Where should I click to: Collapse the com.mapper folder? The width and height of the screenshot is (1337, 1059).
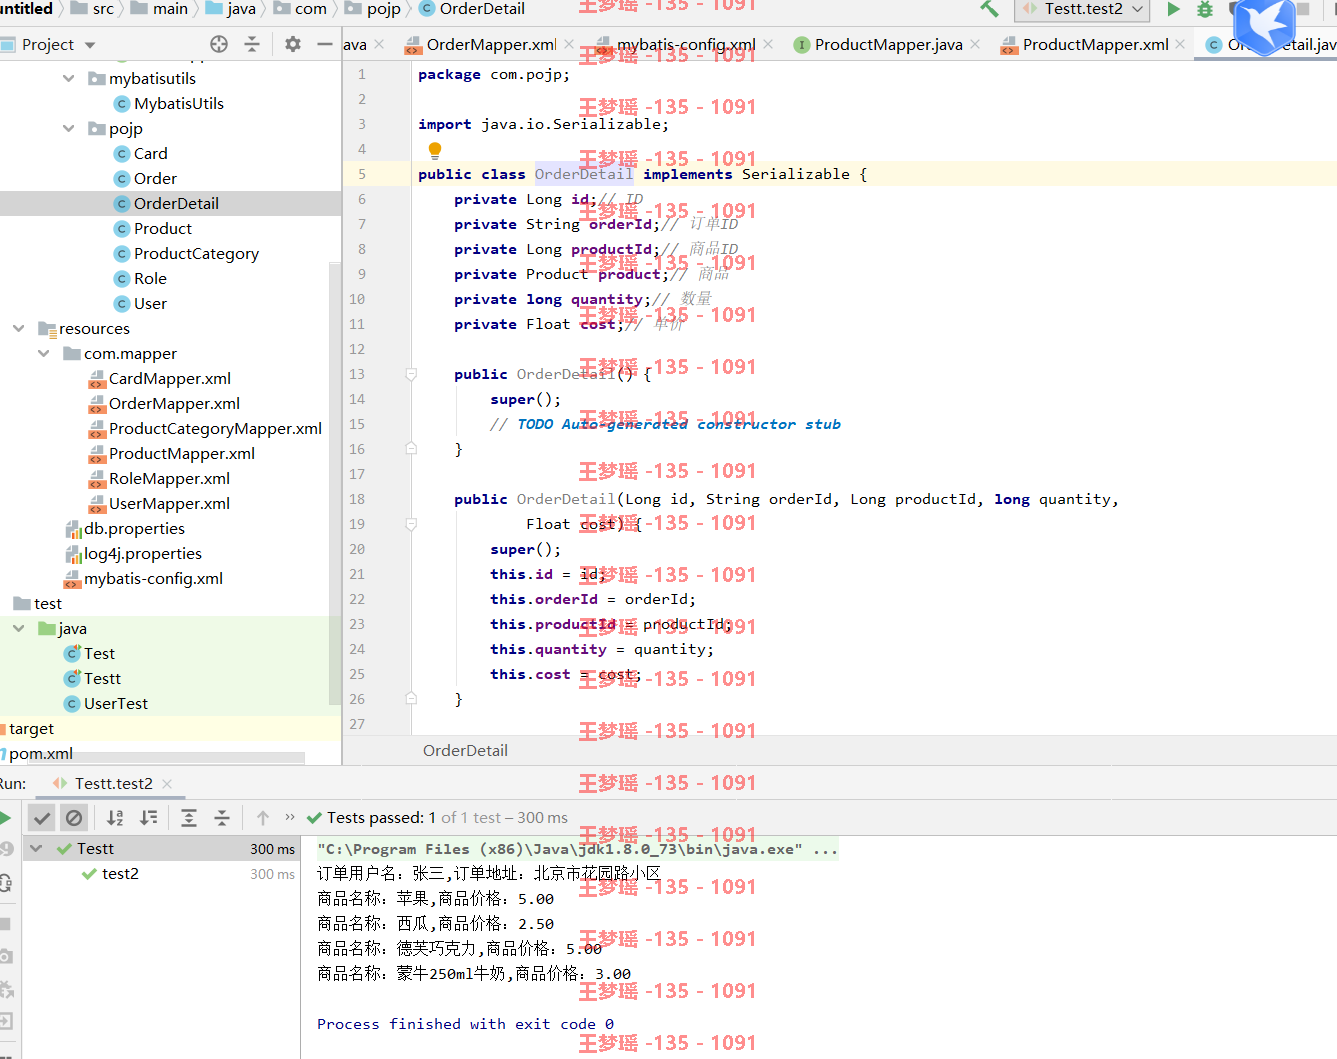[x=43, y=353]
